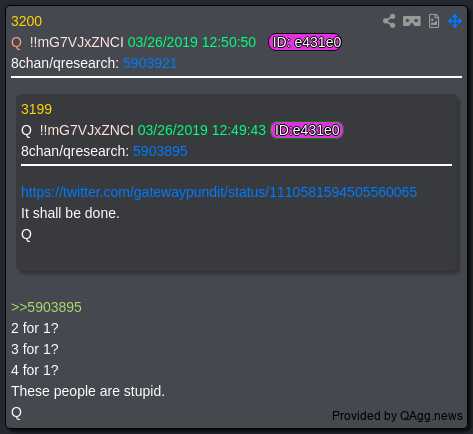This screenshot has width=473, height=434.
Task: Select the orange Q name on post 3200
Action: 16,43
